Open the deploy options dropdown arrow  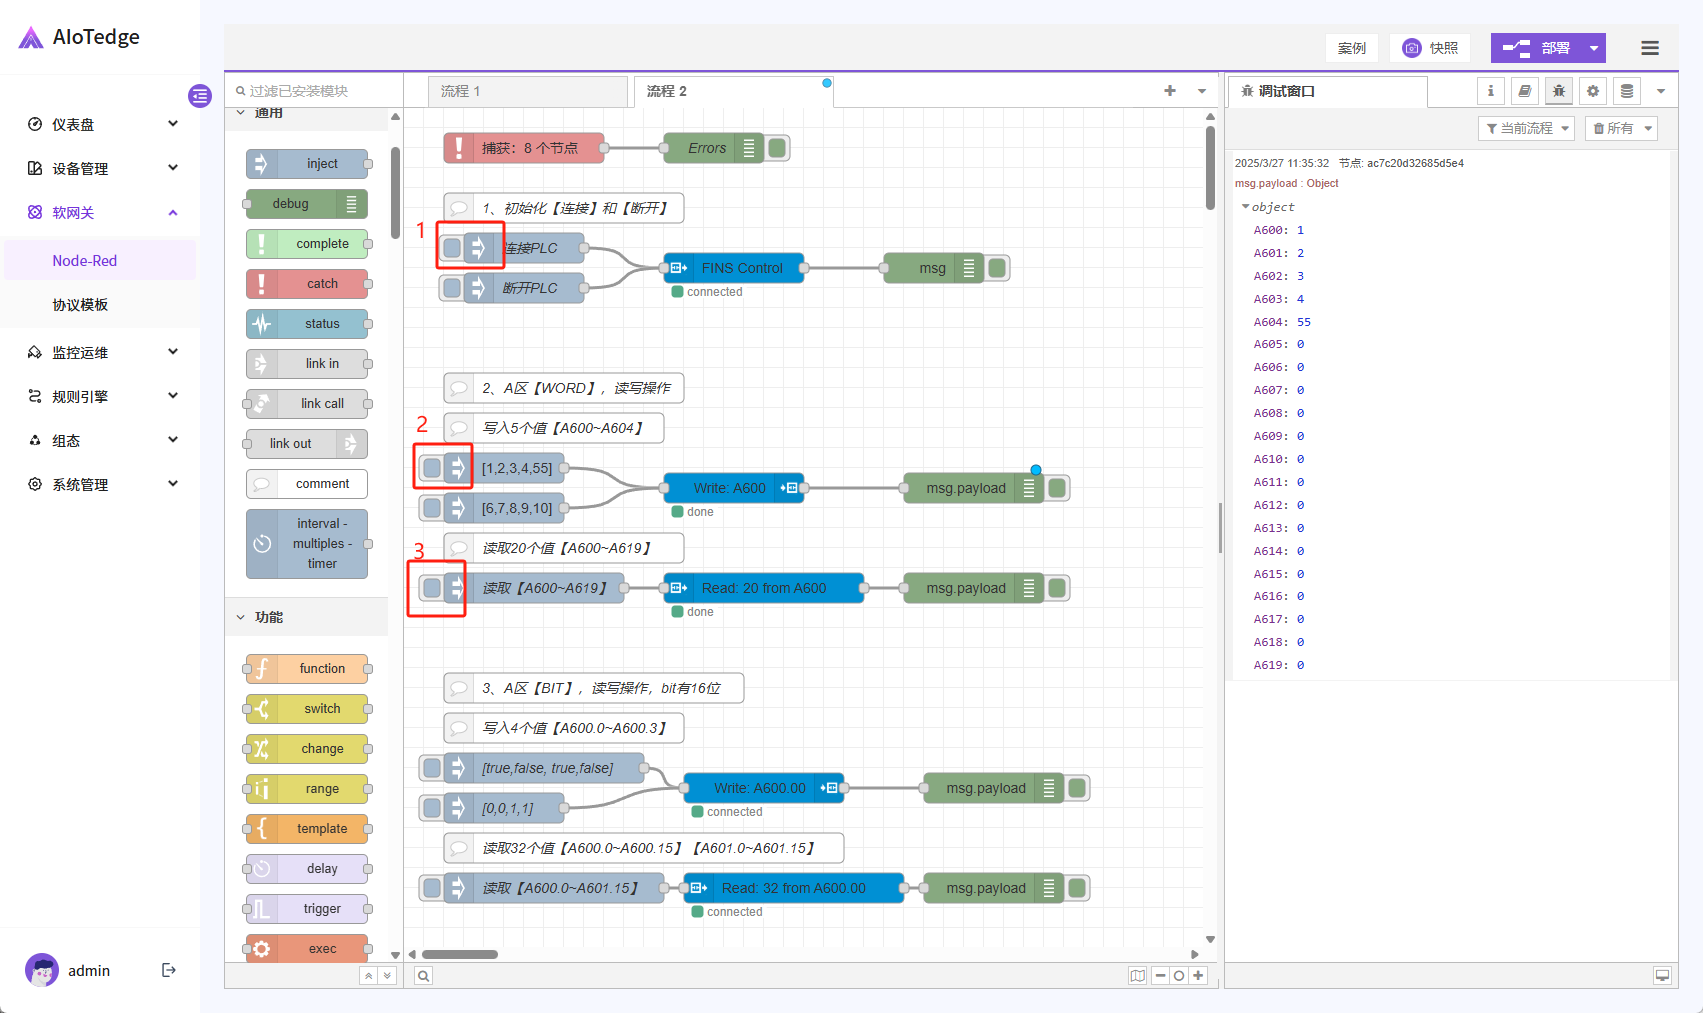[x=1594, y=48]
